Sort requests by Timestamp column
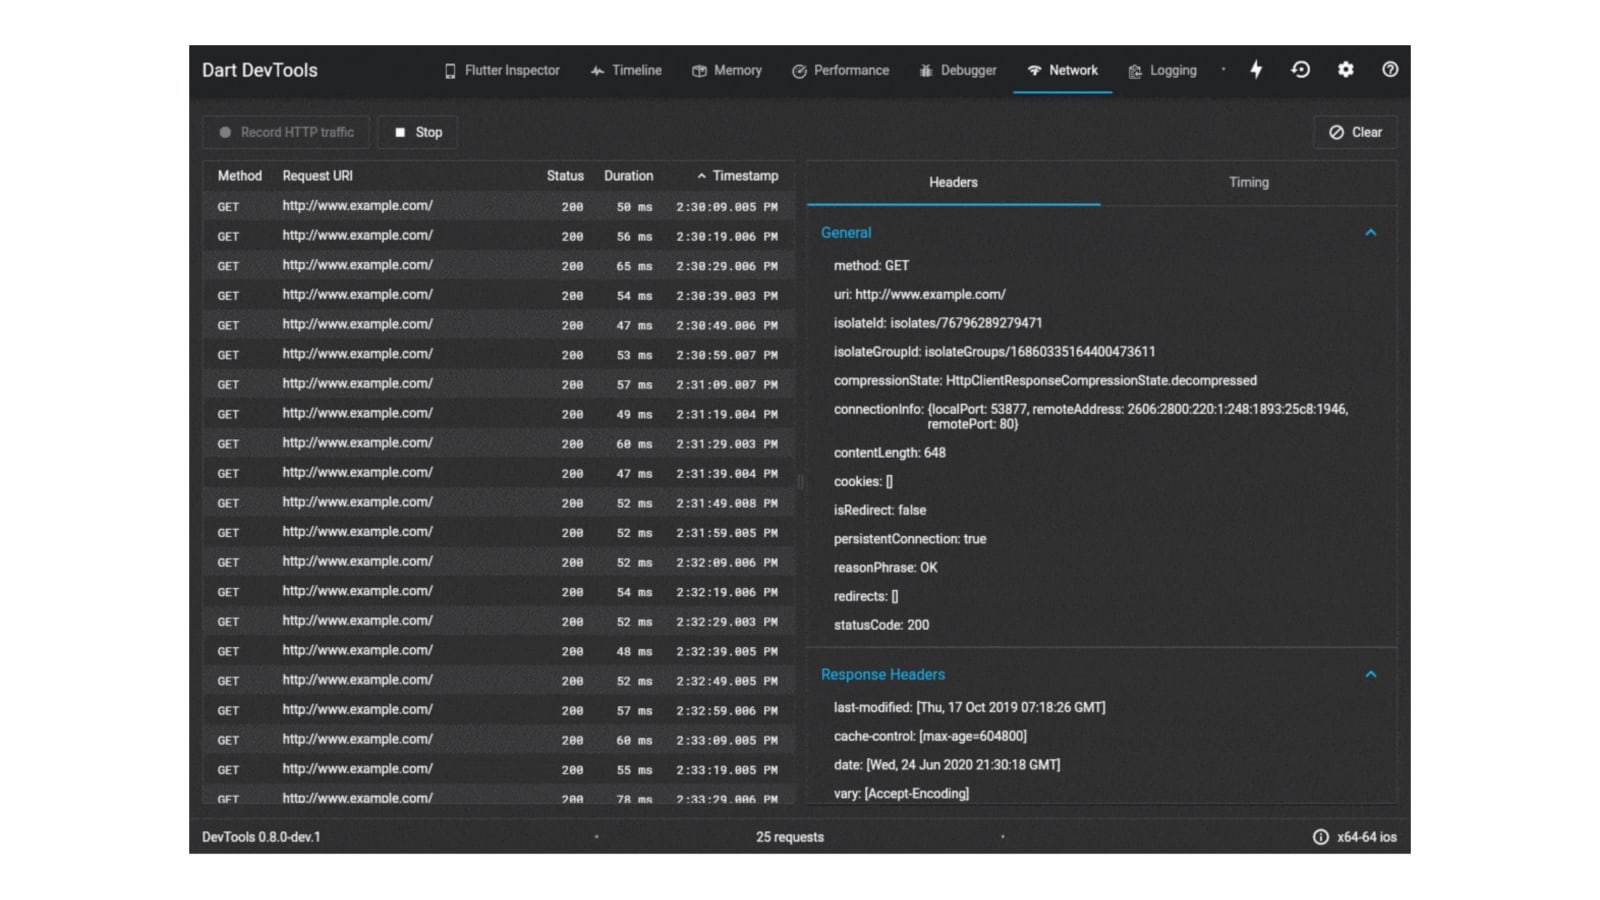The width and height of the screenshot is (1600, 900). click(x=737, y=176)
